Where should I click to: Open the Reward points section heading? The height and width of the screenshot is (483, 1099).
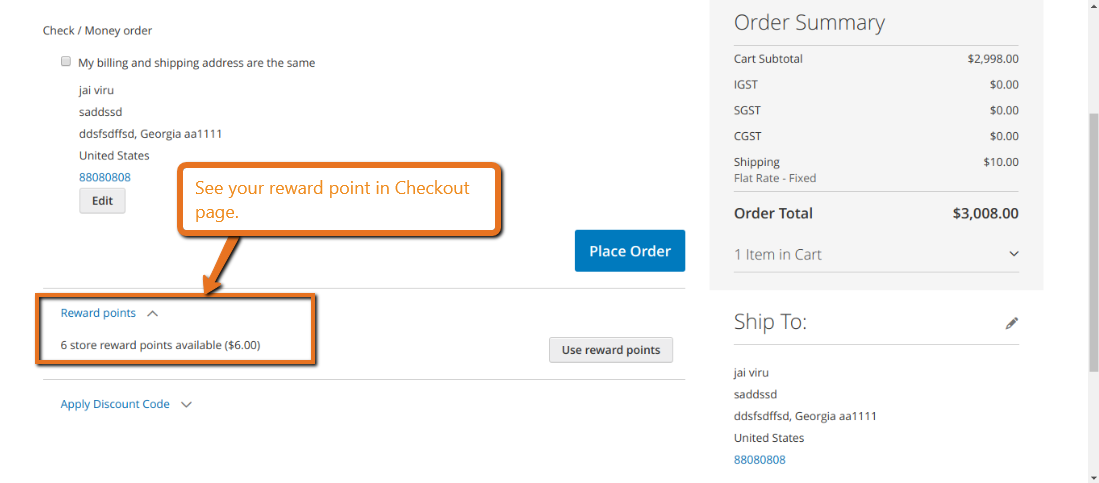[x=98, y=313]
